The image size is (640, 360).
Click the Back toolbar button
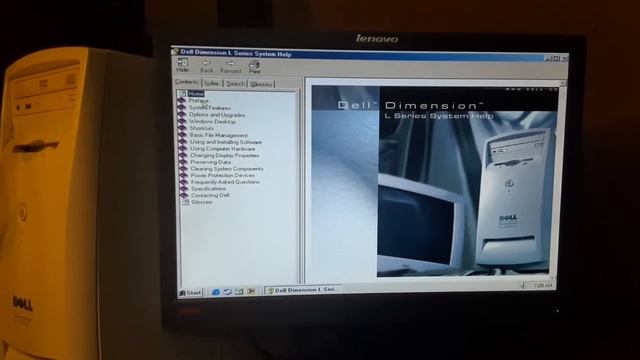[x=207, y=66]
